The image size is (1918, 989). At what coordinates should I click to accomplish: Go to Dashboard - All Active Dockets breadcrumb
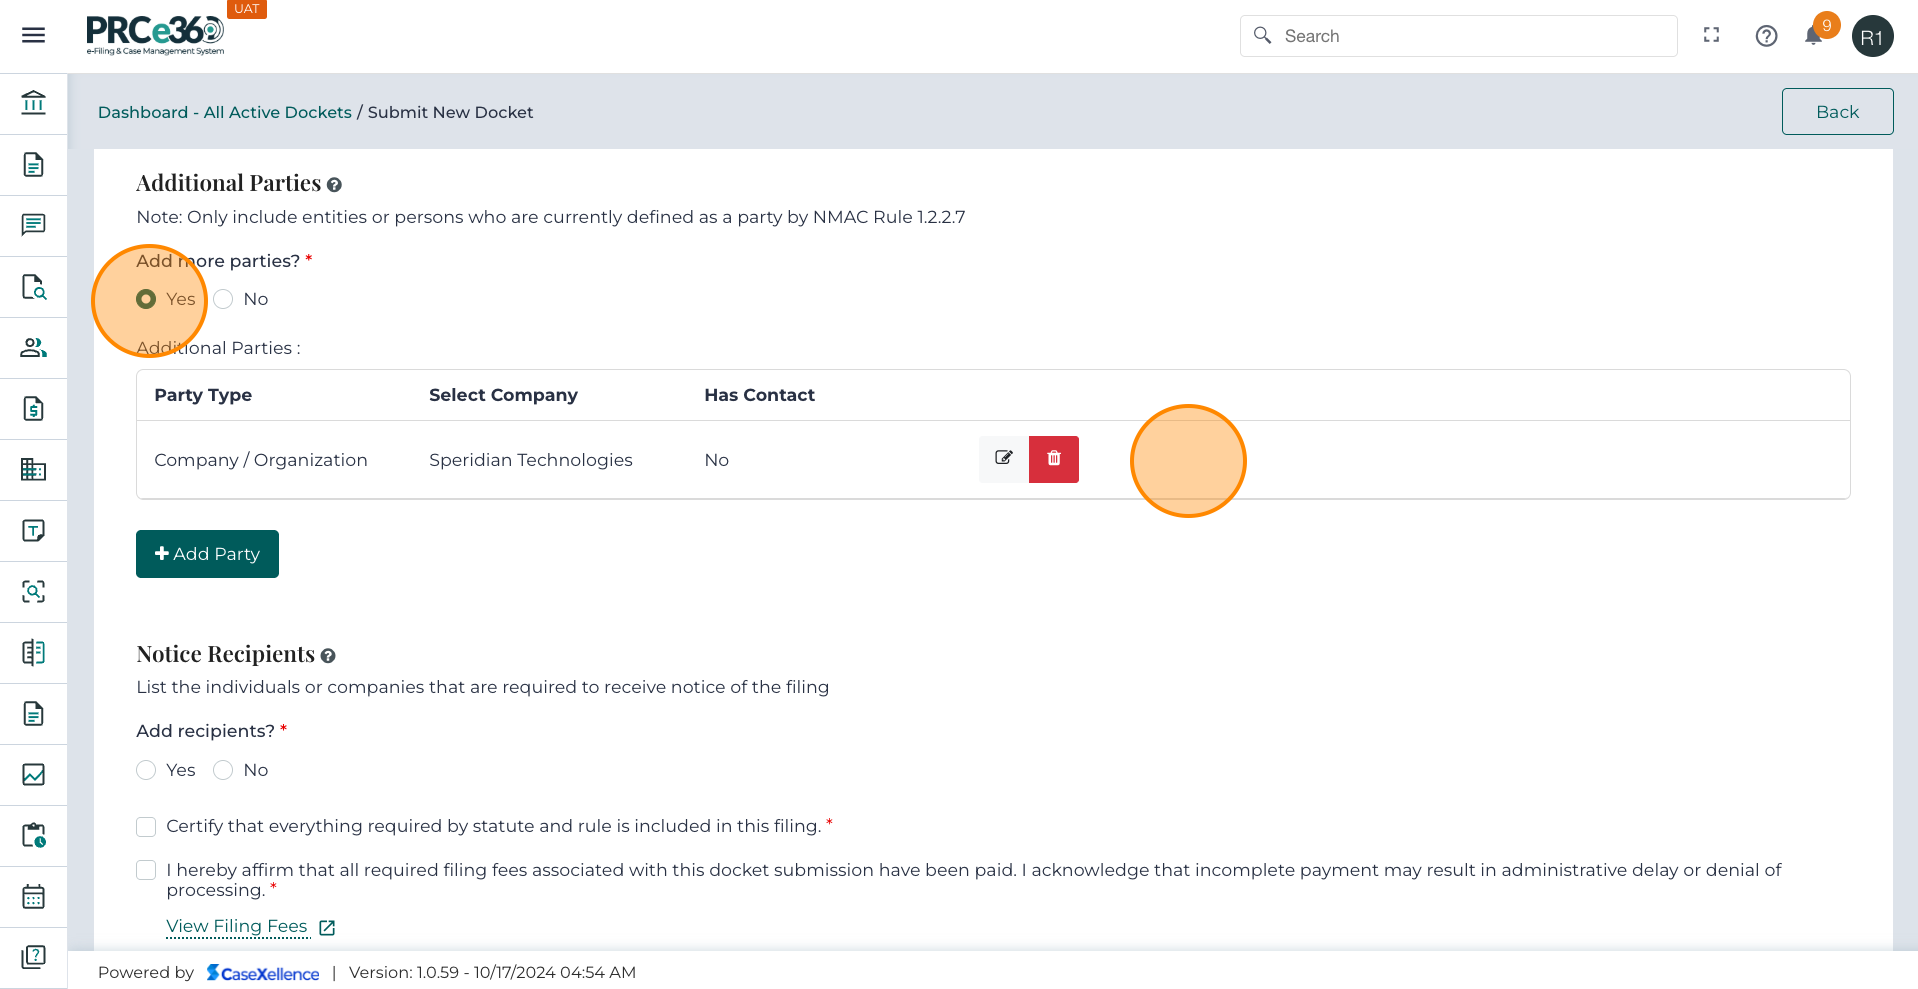point(224,112)
